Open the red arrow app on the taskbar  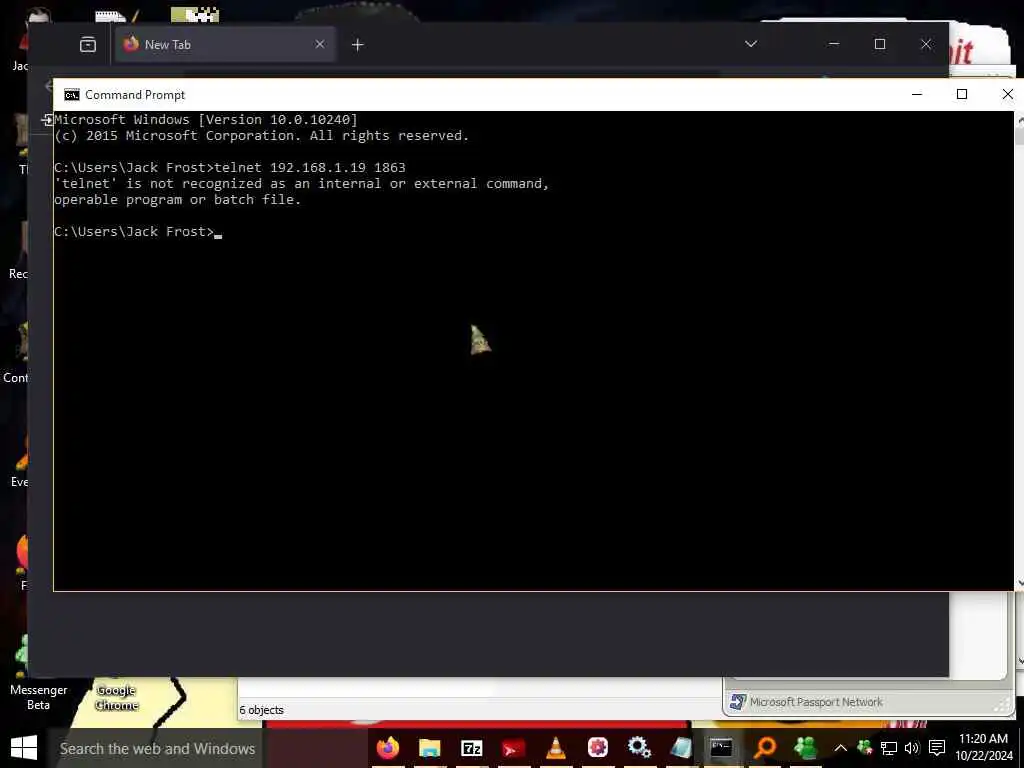(513, 748)
